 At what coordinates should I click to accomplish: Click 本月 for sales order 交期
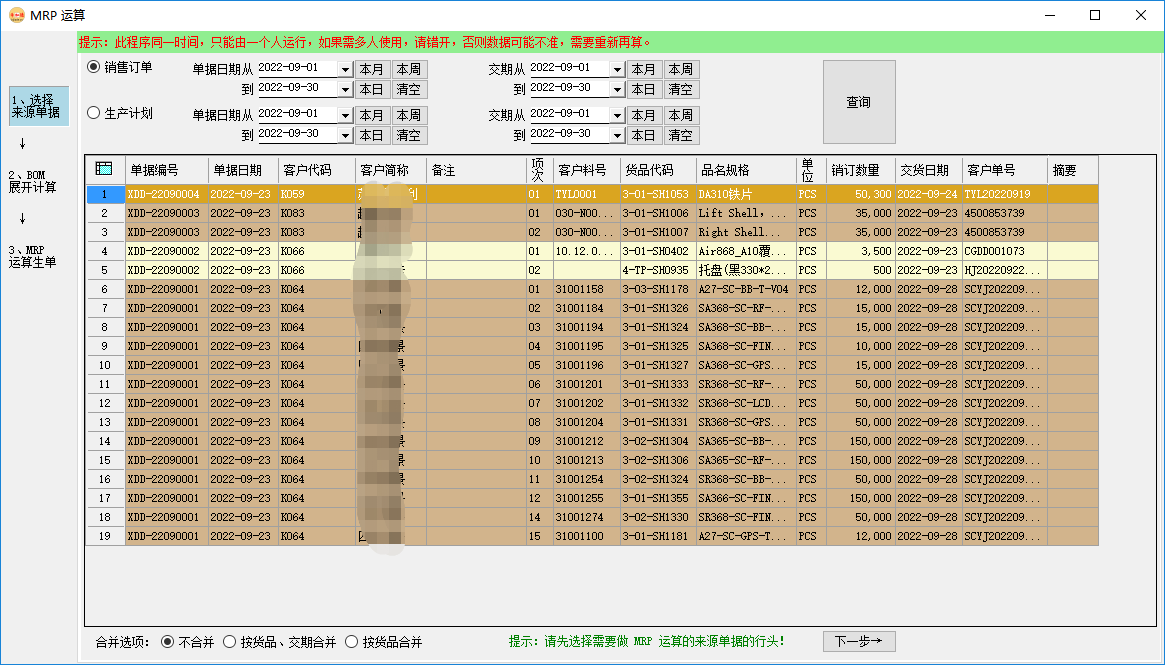click(644, 70)
